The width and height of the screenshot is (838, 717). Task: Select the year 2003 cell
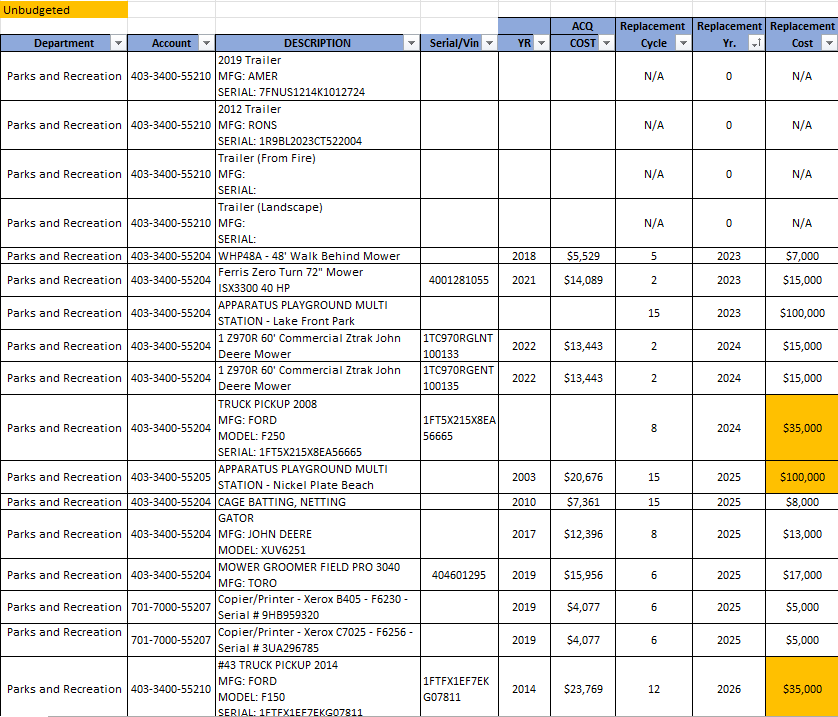524,477
